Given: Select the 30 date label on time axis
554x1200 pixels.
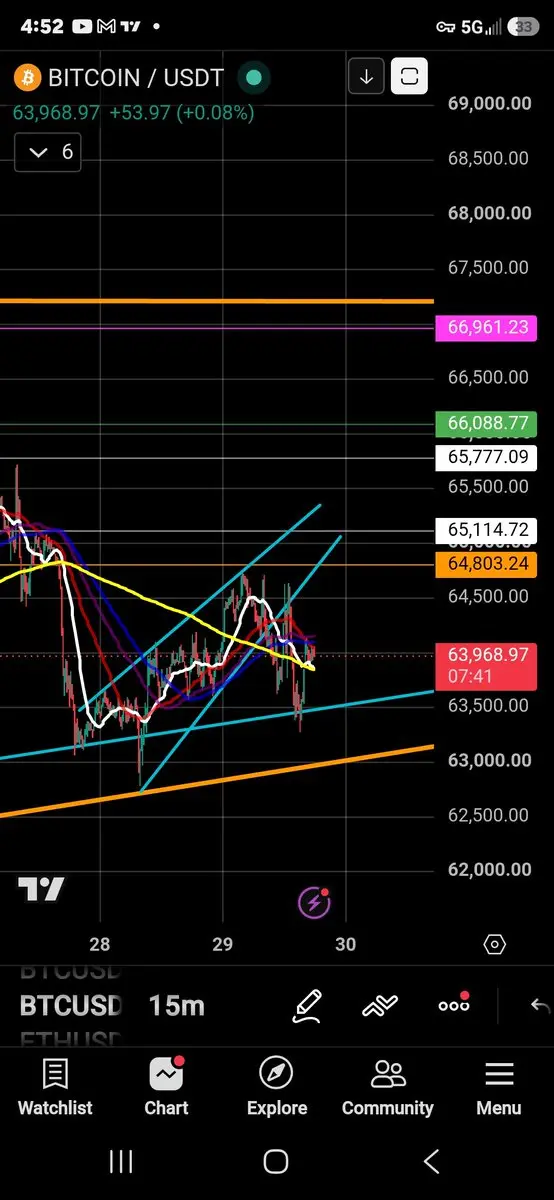Looking at the screenshot, I should click(x=346, y=944).
